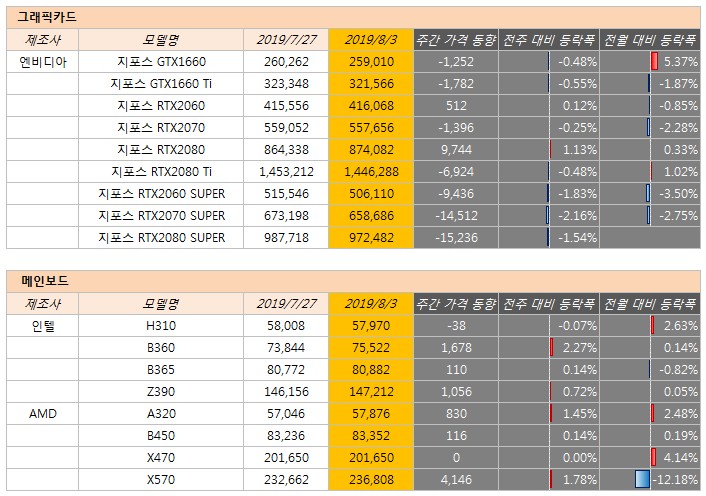Click the 엔비디아 manufacturer cell
Viewport: 706px width, 496px height.
click(x=43, y=62)
